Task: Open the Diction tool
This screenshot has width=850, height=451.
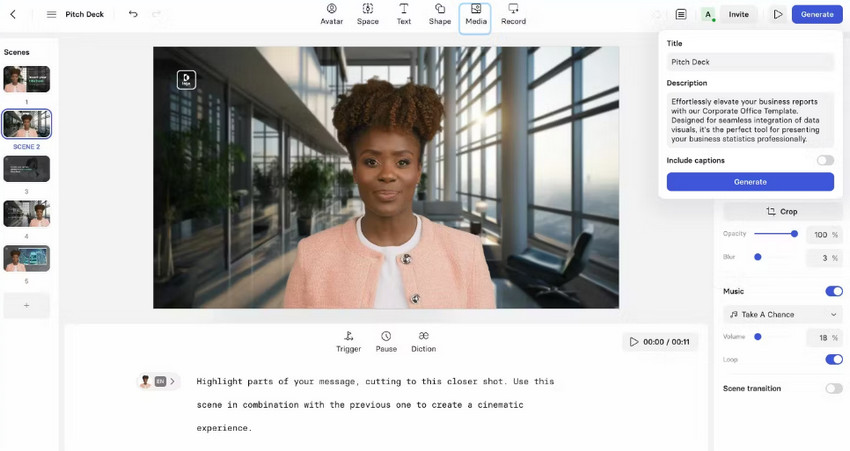Action: (x=423, y=341)
